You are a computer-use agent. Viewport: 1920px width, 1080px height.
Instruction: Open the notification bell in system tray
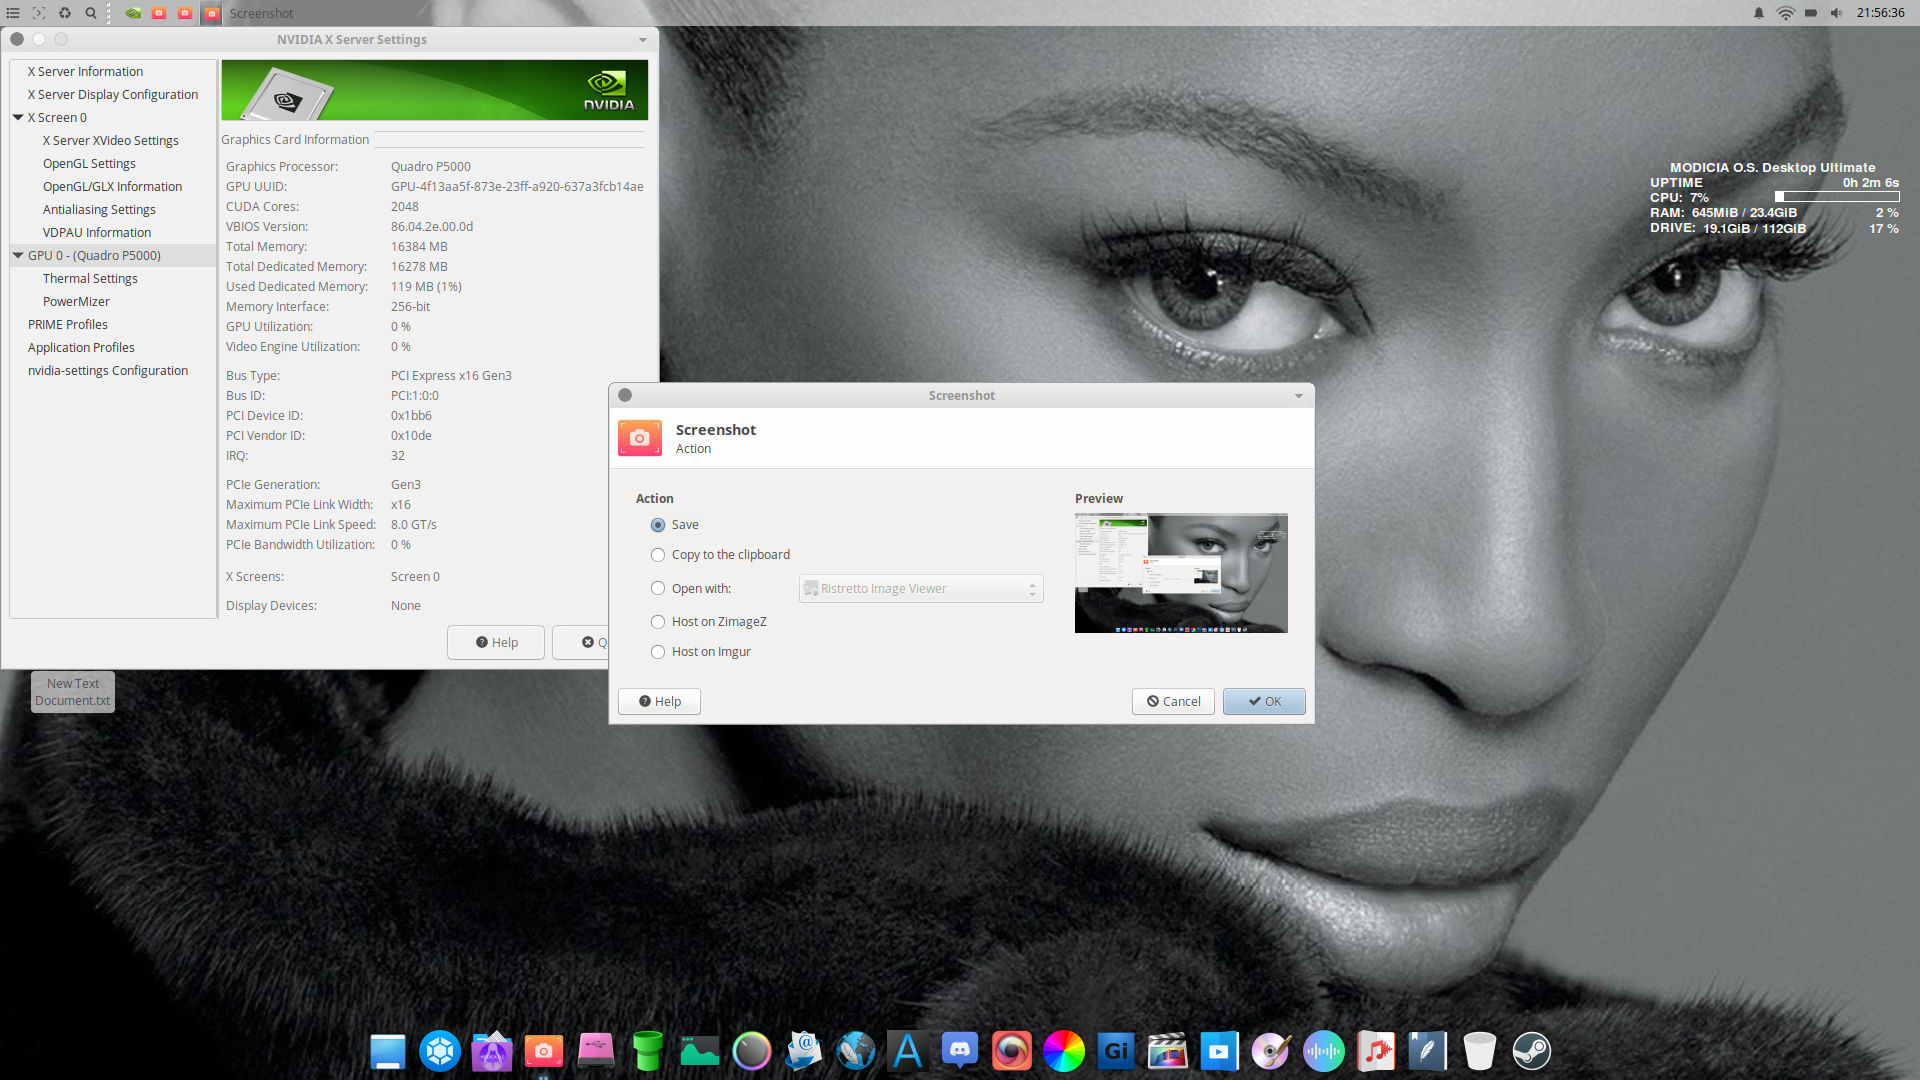pyautogui.click(x=1759, y=13)
